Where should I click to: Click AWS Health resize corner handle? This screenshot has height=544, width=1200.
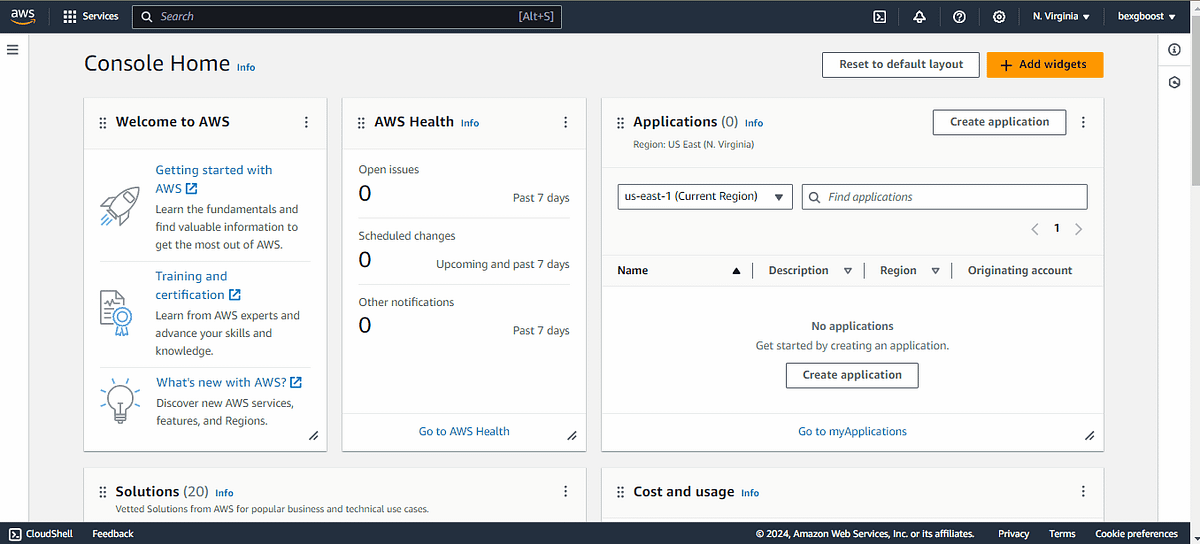tap(572, 436)
